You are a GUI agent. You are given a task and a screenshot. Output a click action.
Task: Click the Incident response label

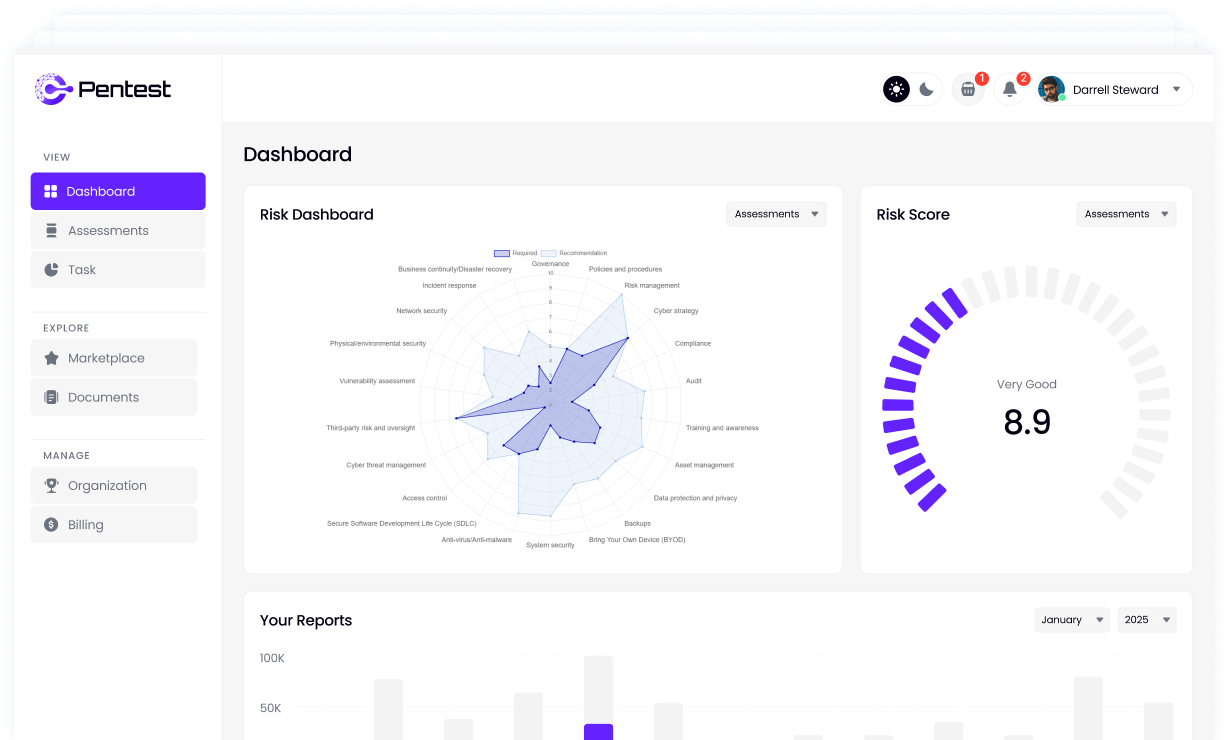click(x=449, y=286)
